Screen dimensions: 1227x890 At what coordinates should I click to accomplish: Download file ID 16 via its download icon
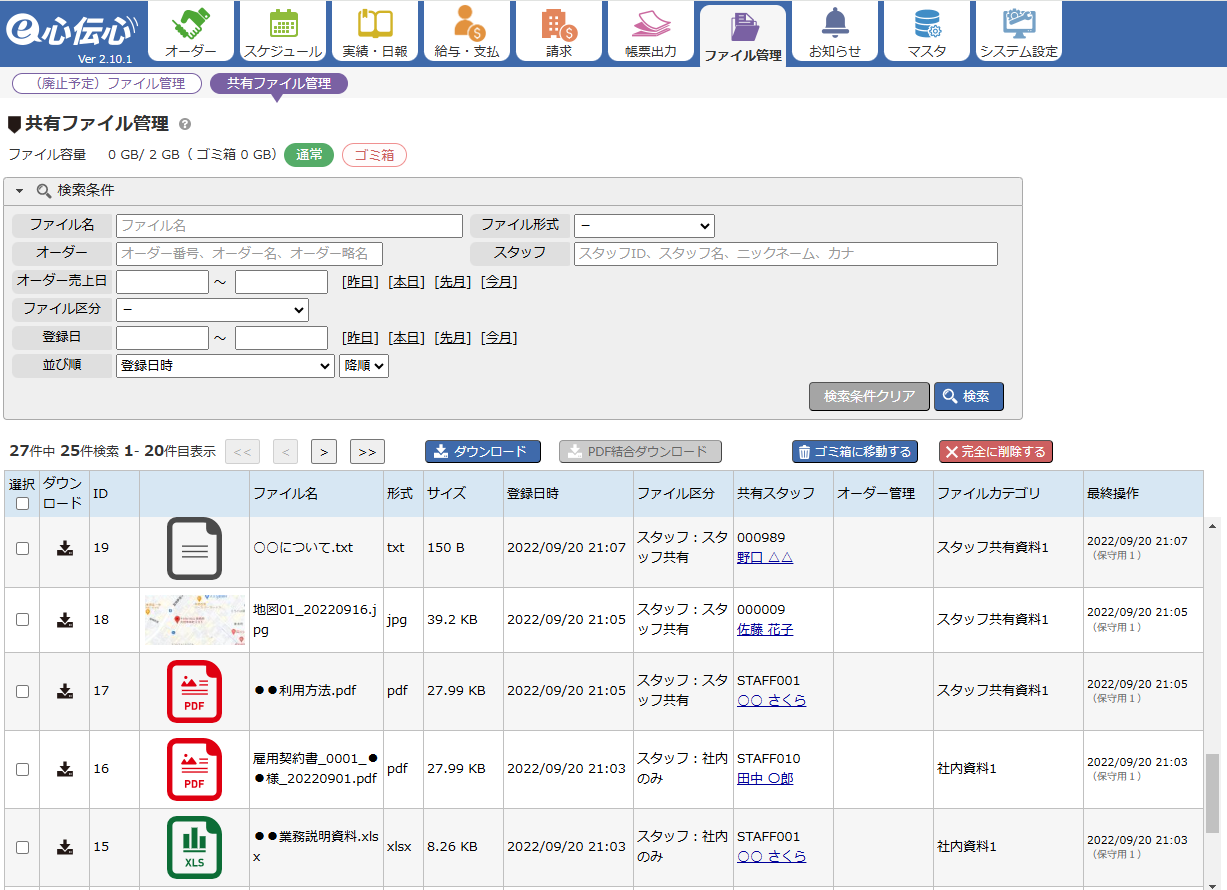(65, 769)
